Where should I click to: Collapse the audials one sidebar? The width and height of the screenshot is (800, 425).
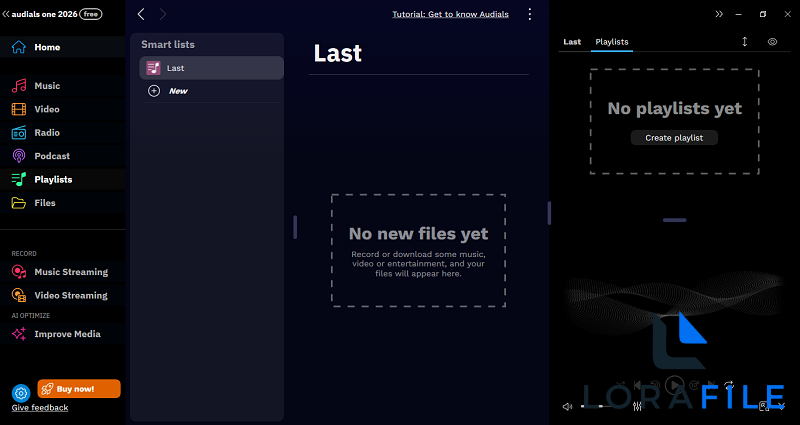tap(6, 14)
